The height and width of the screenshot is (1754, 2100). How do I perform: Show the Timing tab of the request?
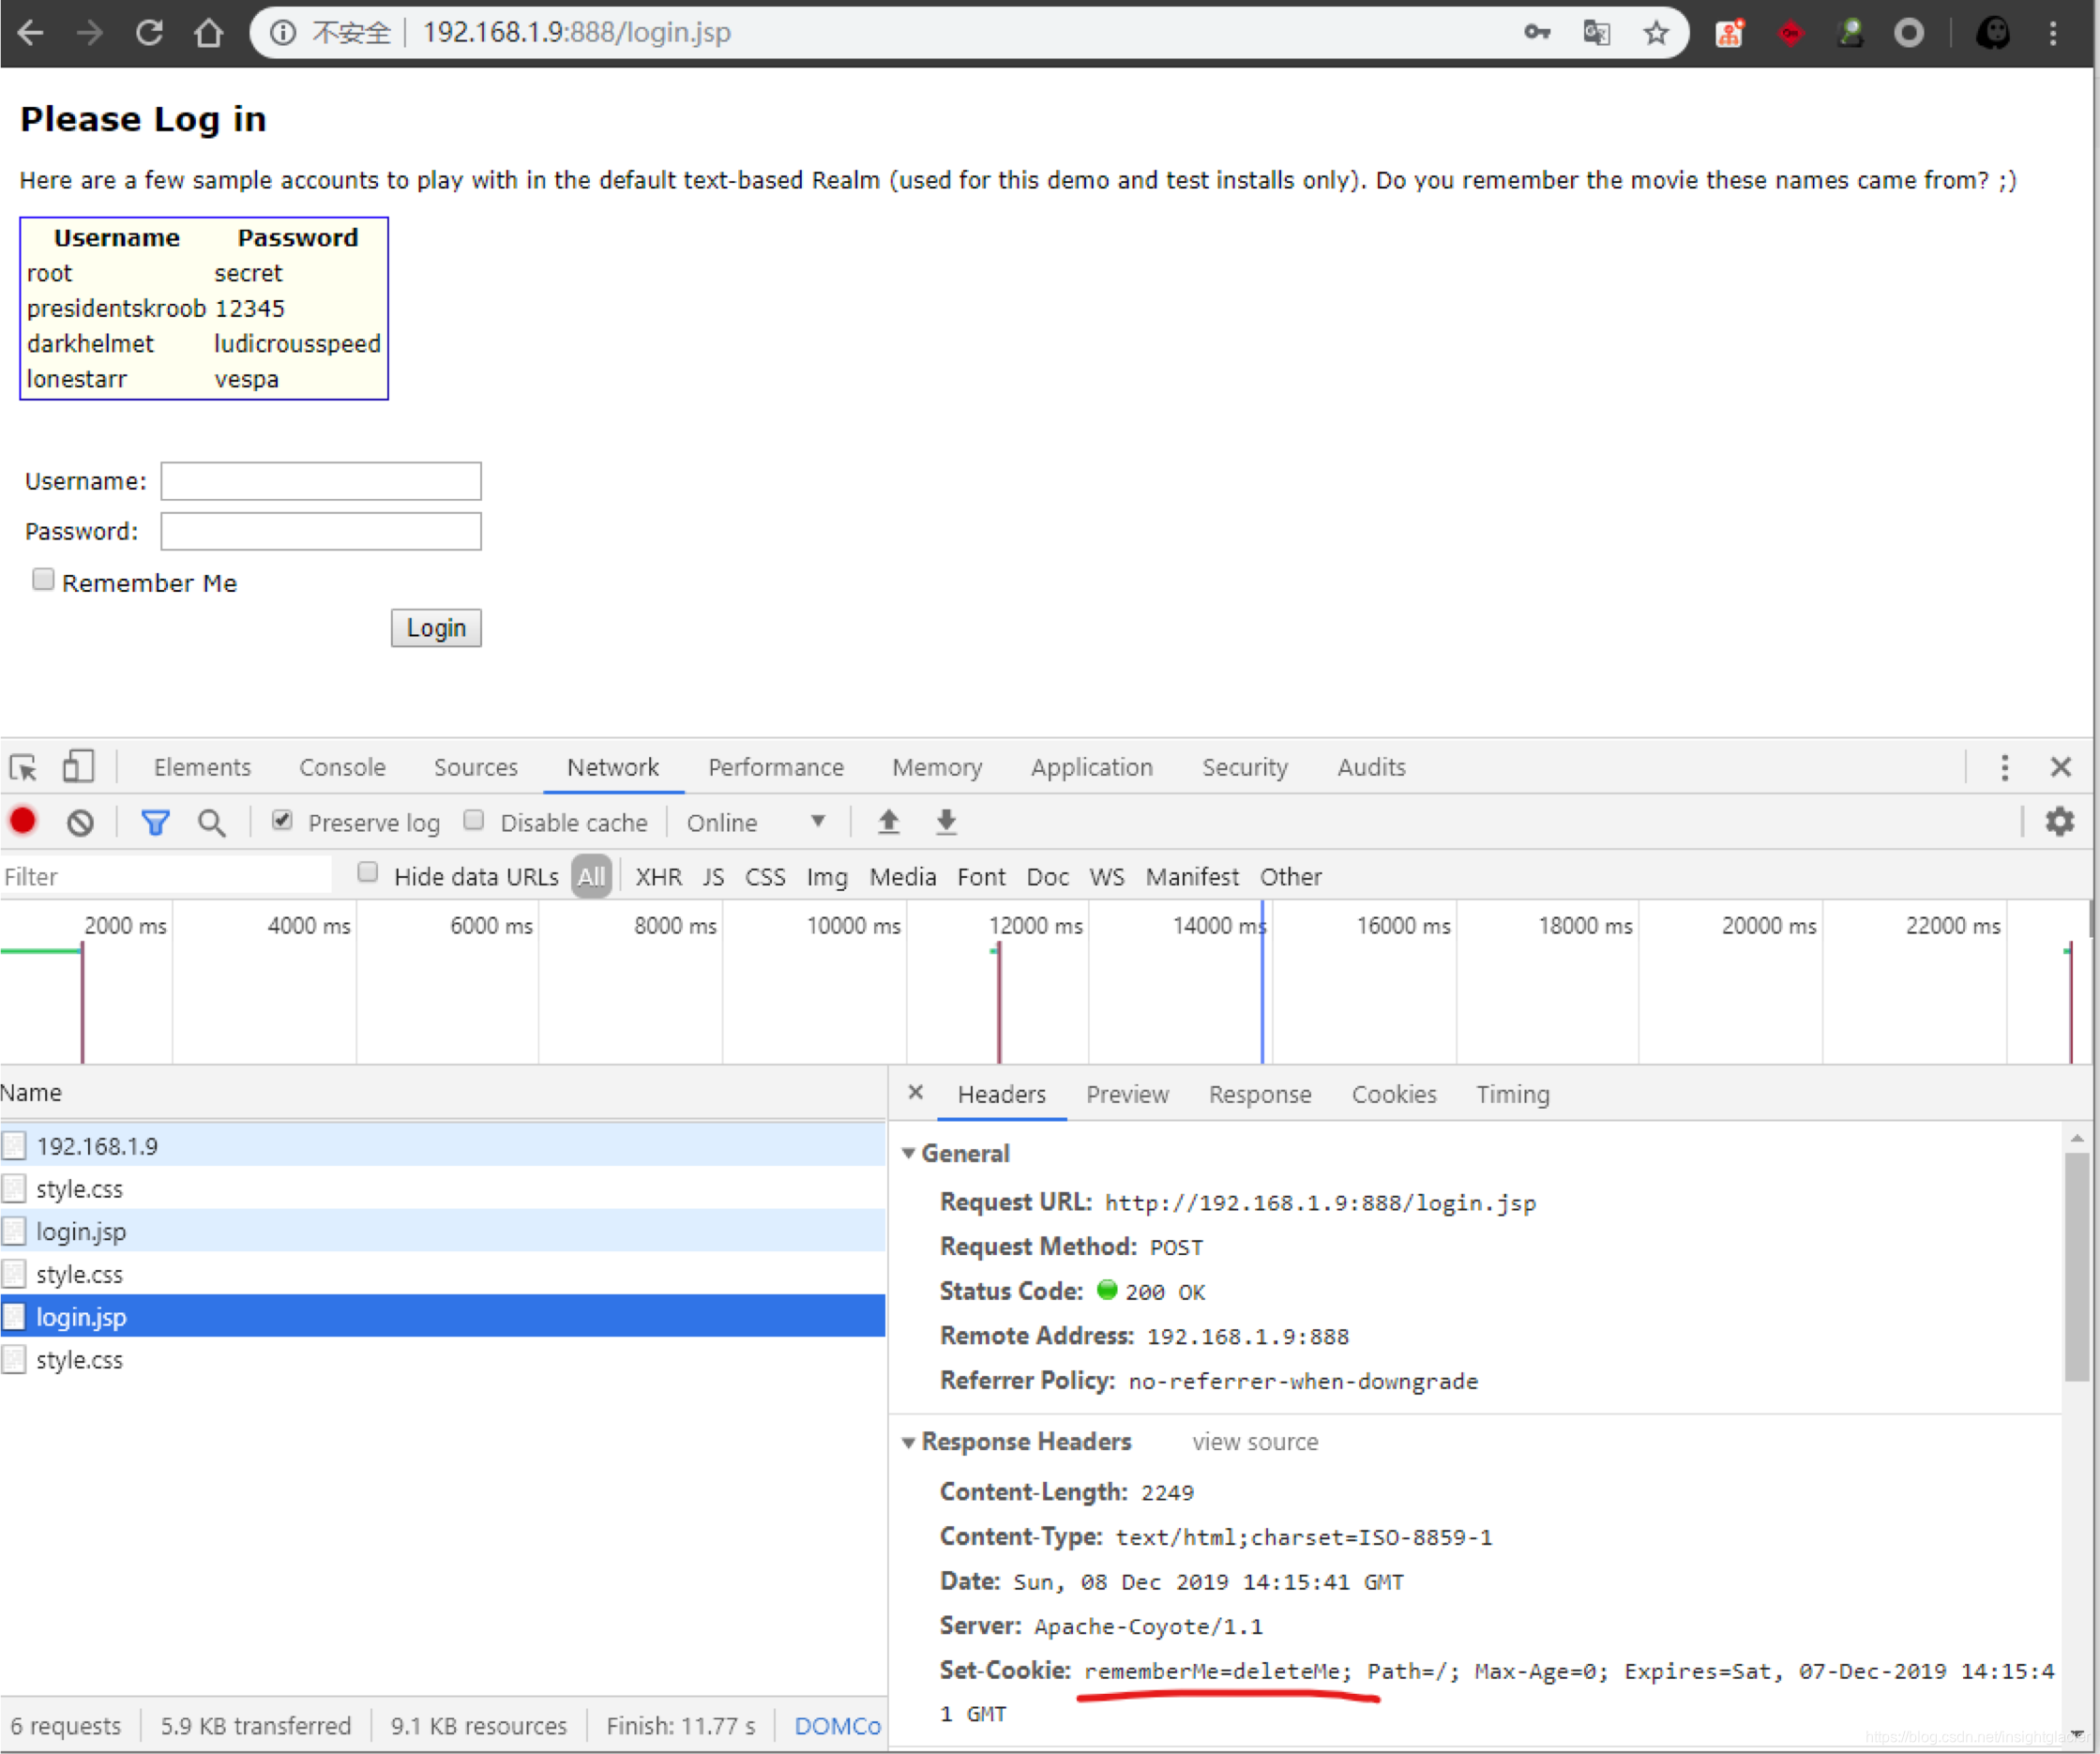[x=1513, y=1094]
